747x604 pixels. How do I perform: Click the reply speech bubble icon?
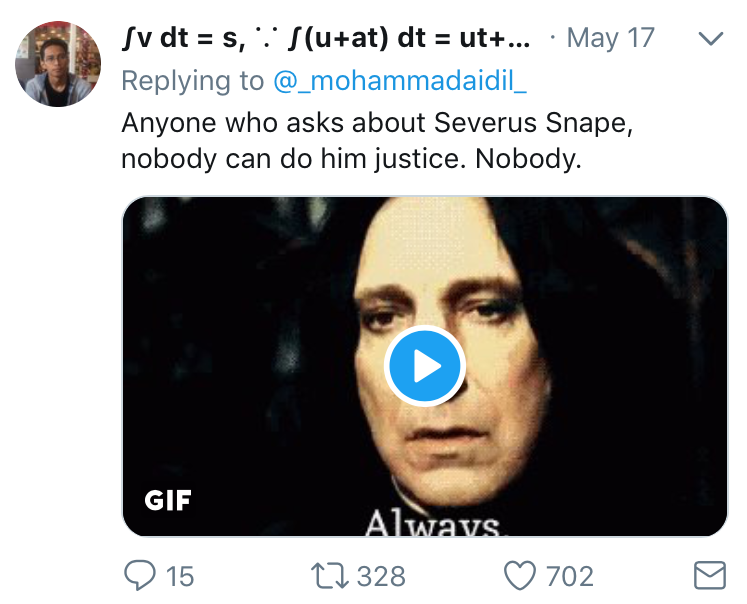coord(138,575)
